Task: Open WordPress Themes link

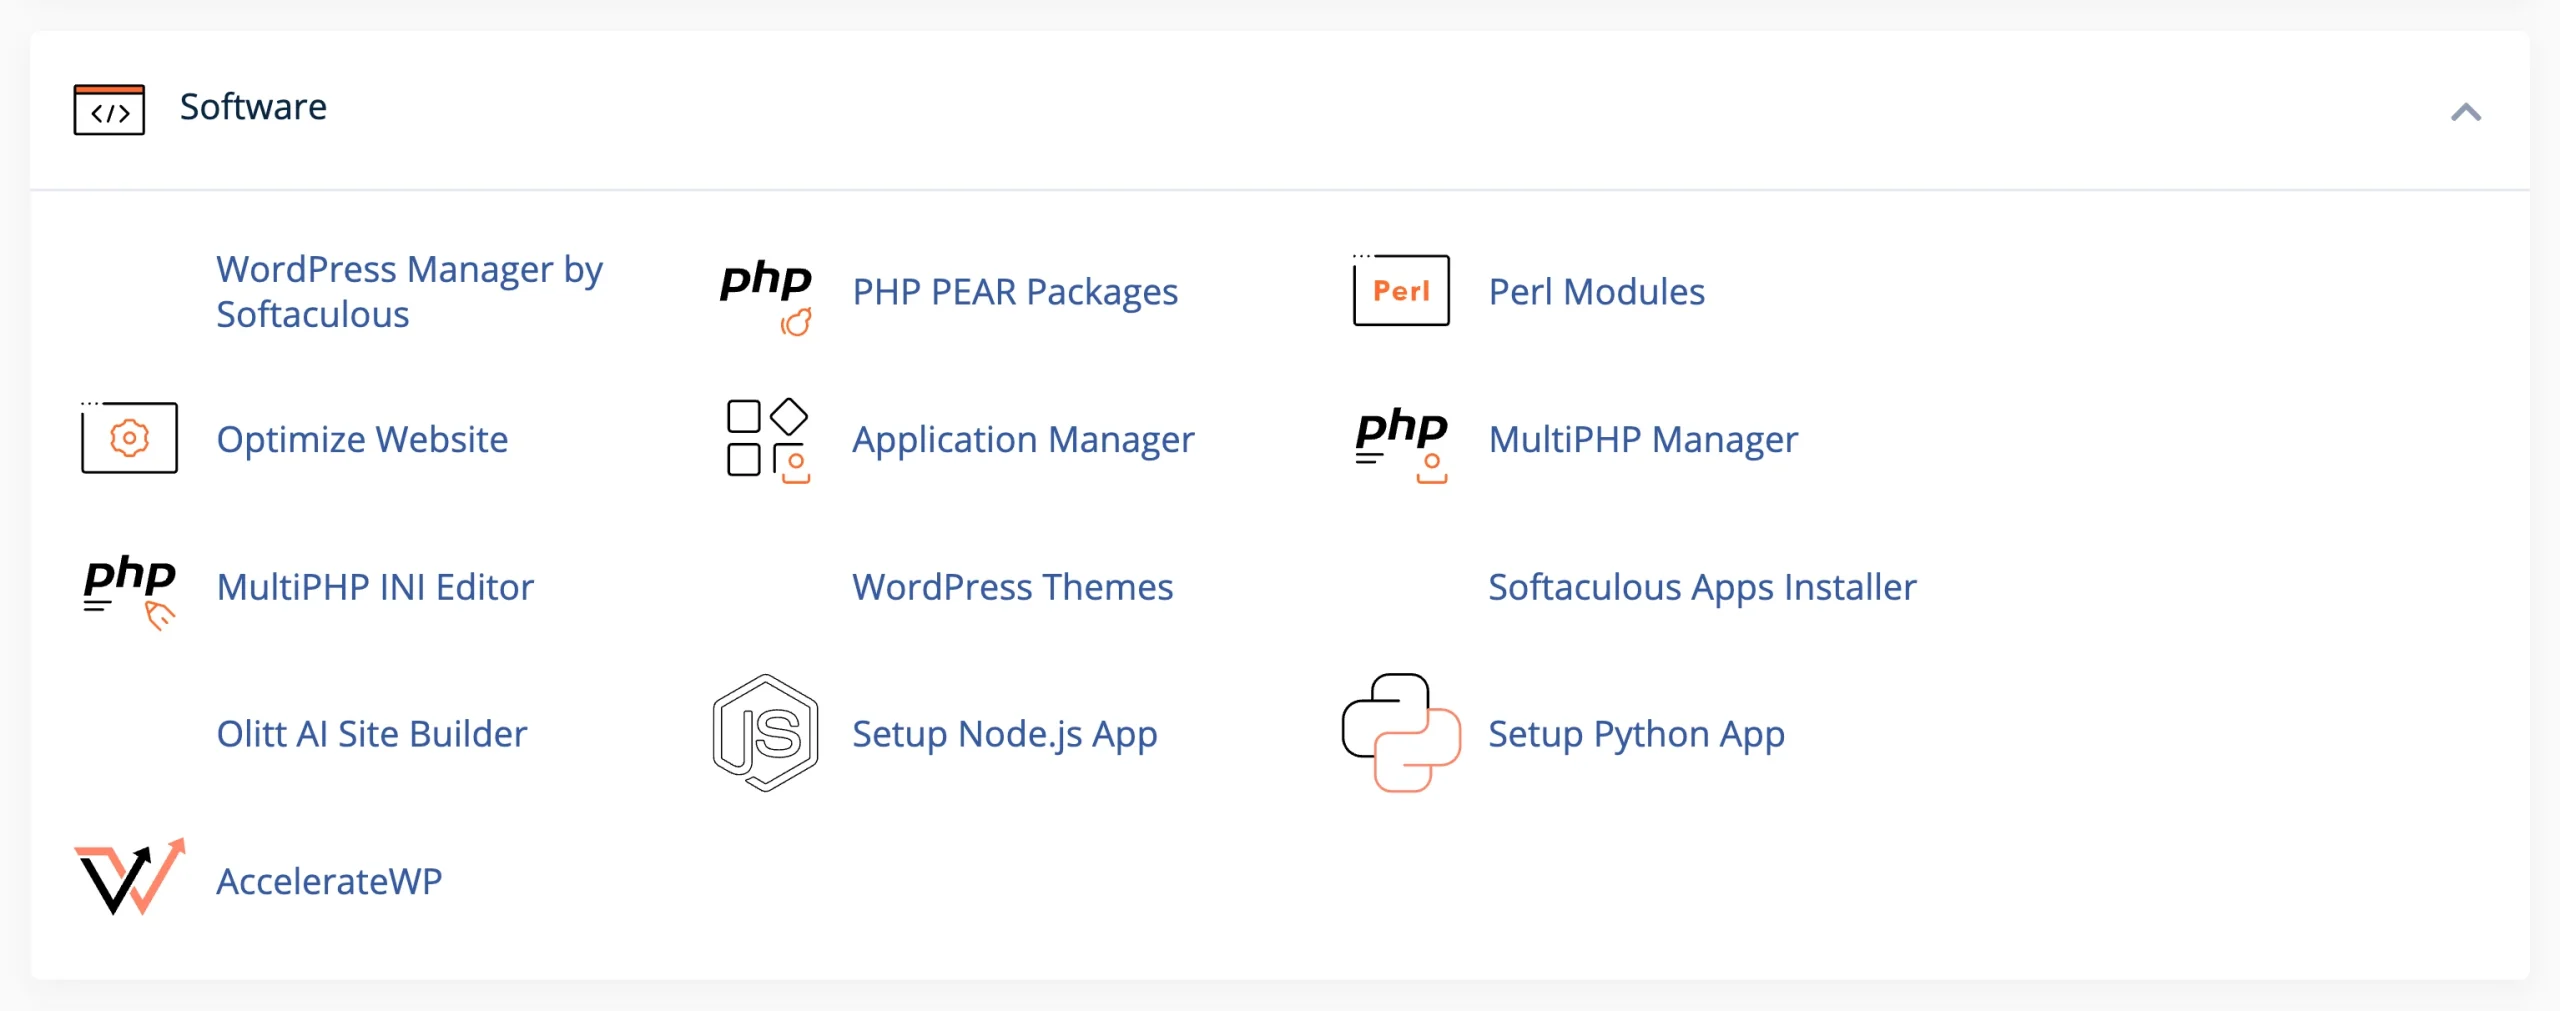Action: coord(1012,587)
